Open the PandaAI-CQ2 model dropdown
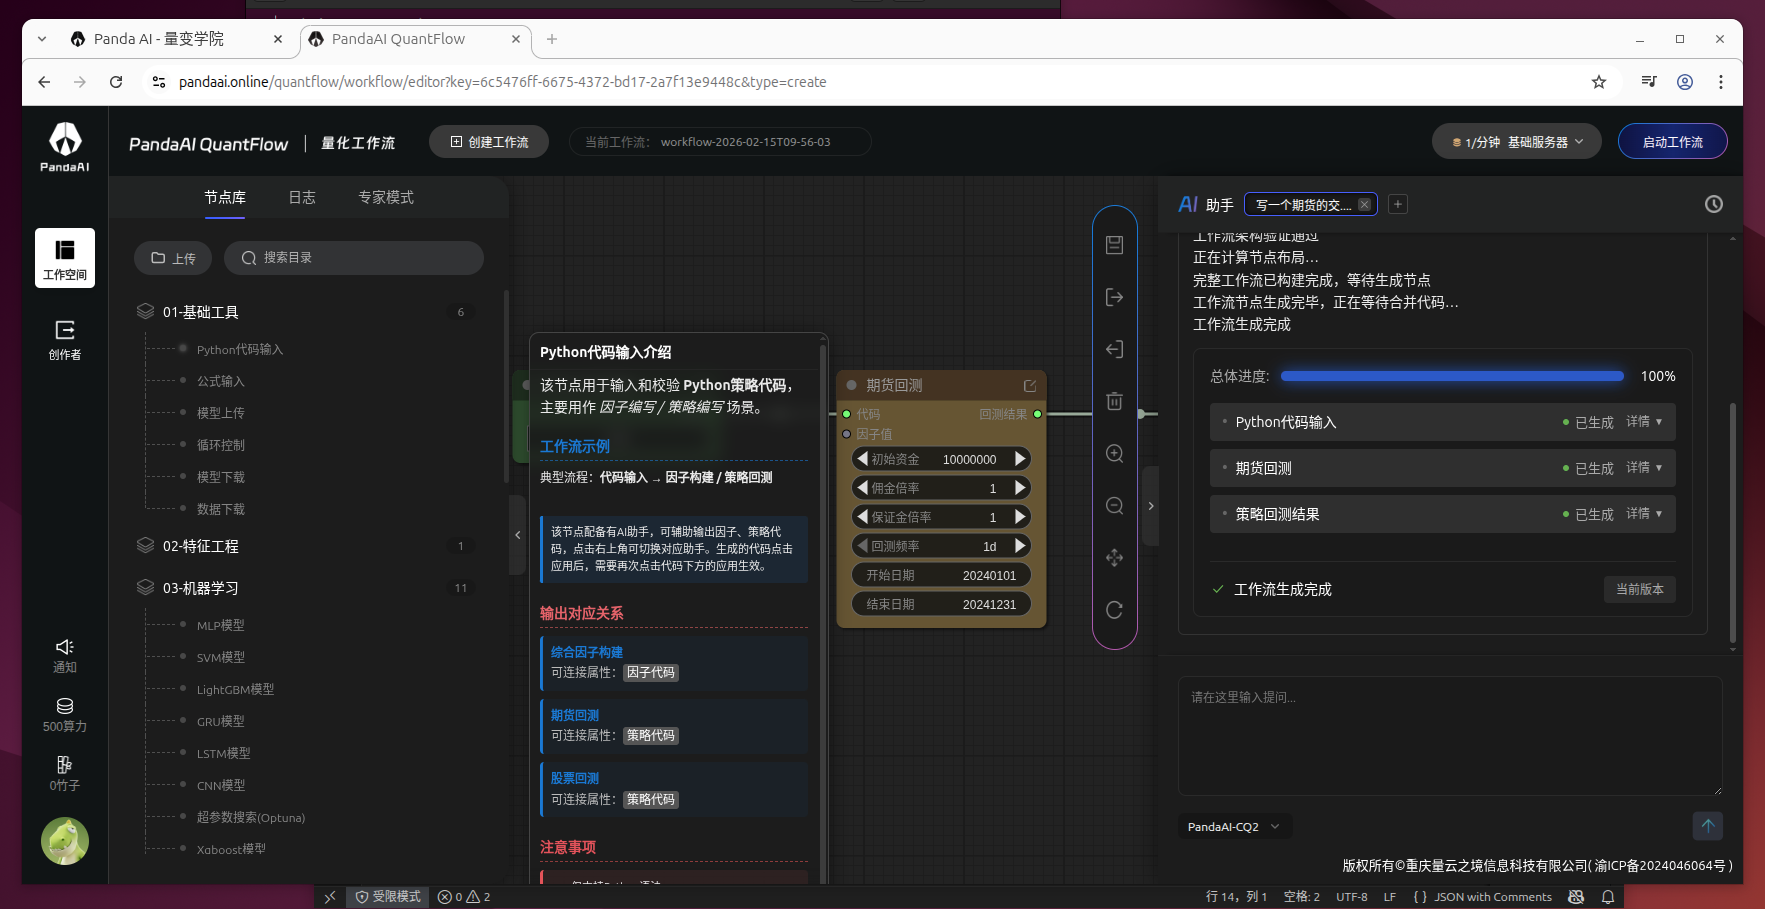This screenshot has height=909, width=1765. coord(1235,827)
